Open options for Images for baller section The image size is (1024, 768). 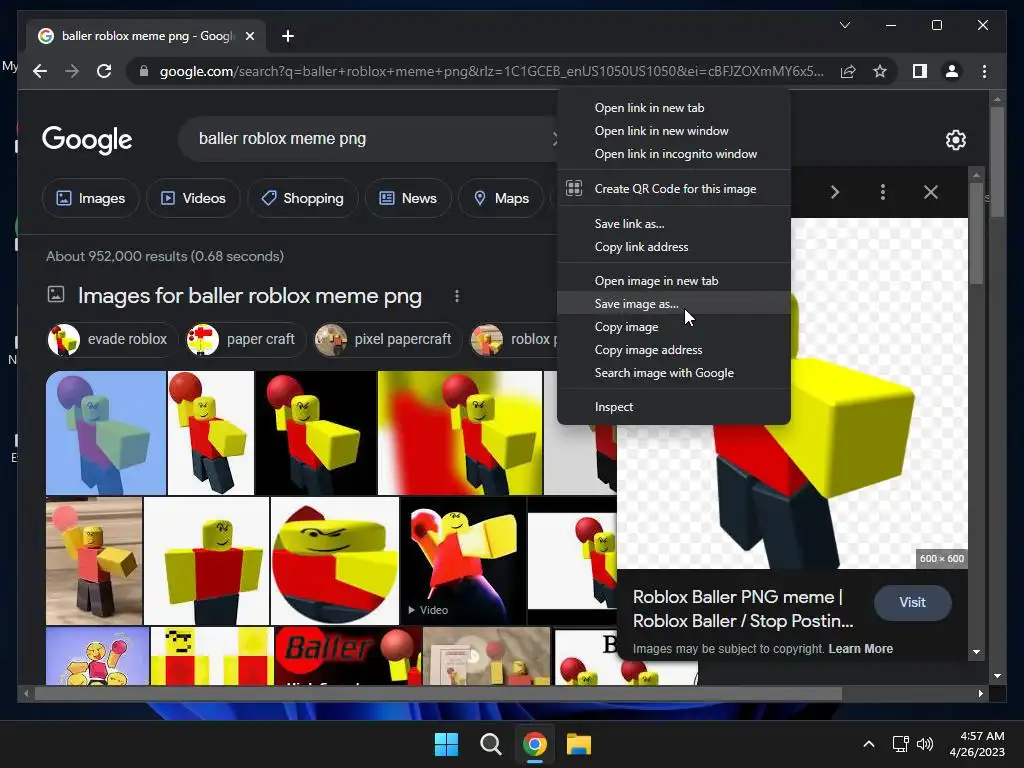coord(456,296)
